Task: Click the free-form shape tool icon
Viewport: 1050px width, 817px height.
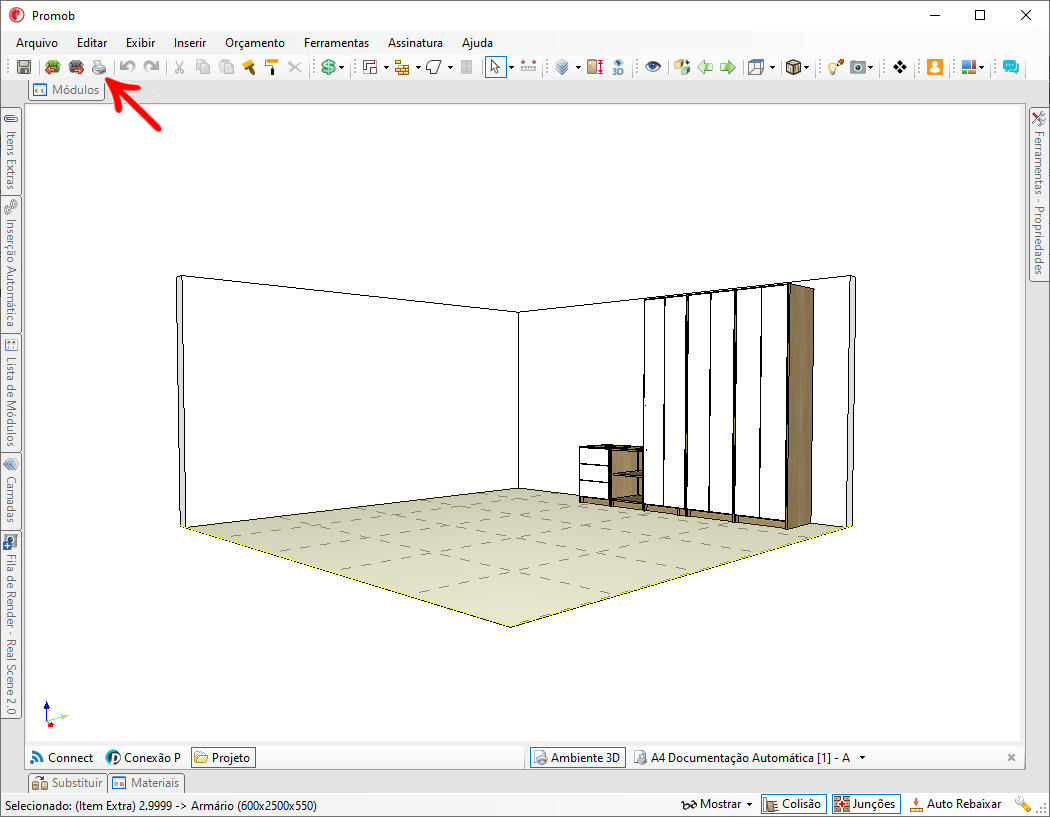Action: pyautogui.click(x=434, y=67)
